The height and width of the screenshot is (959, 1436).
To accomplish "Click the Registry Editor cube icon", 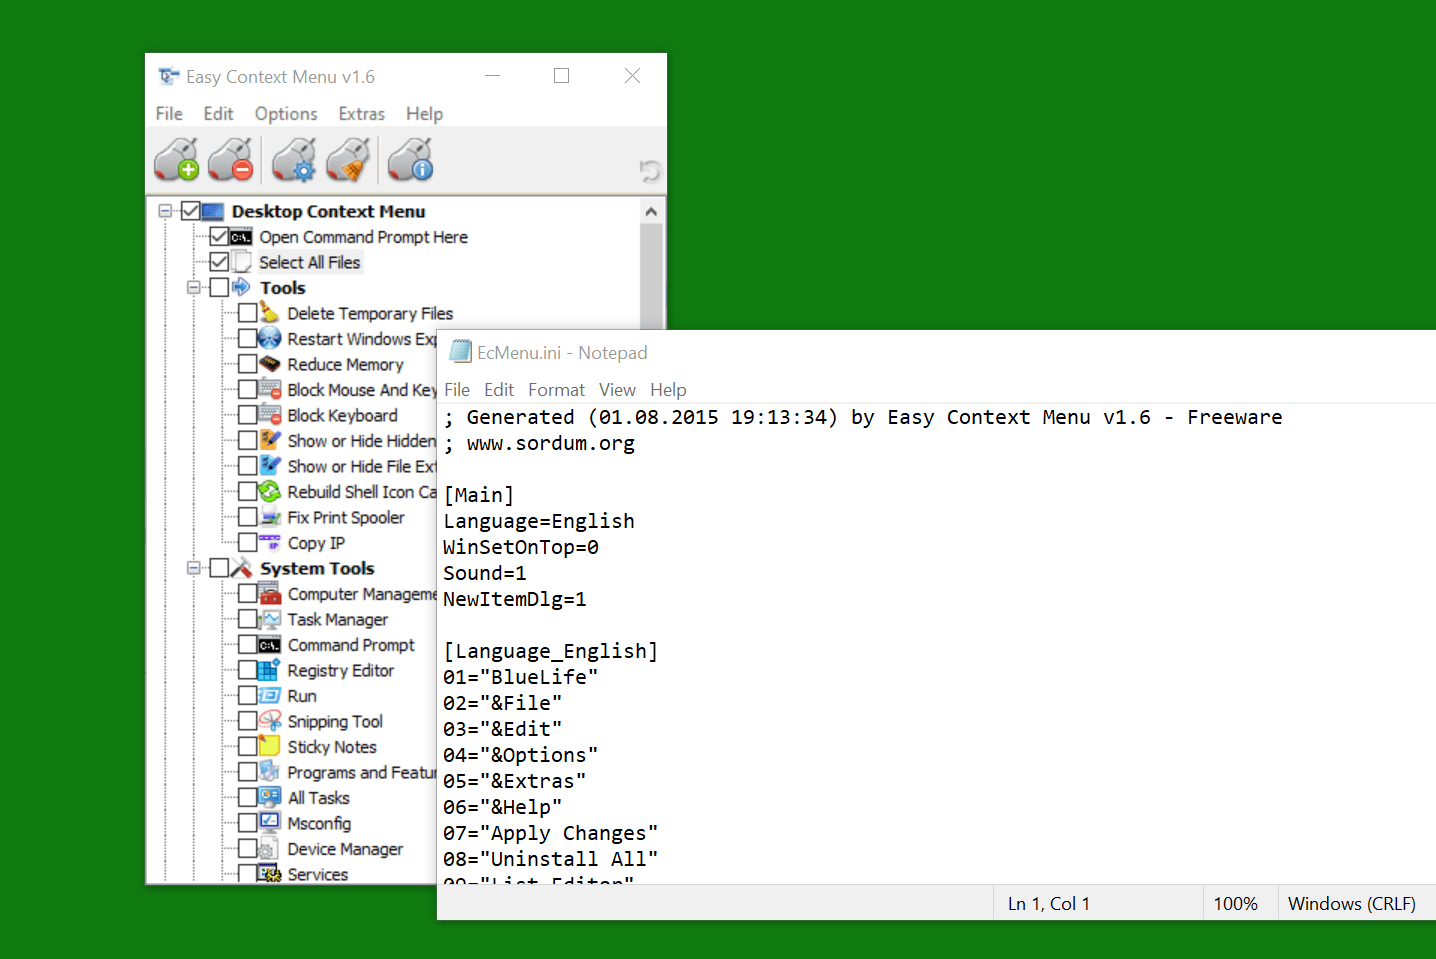I will 270,670.
